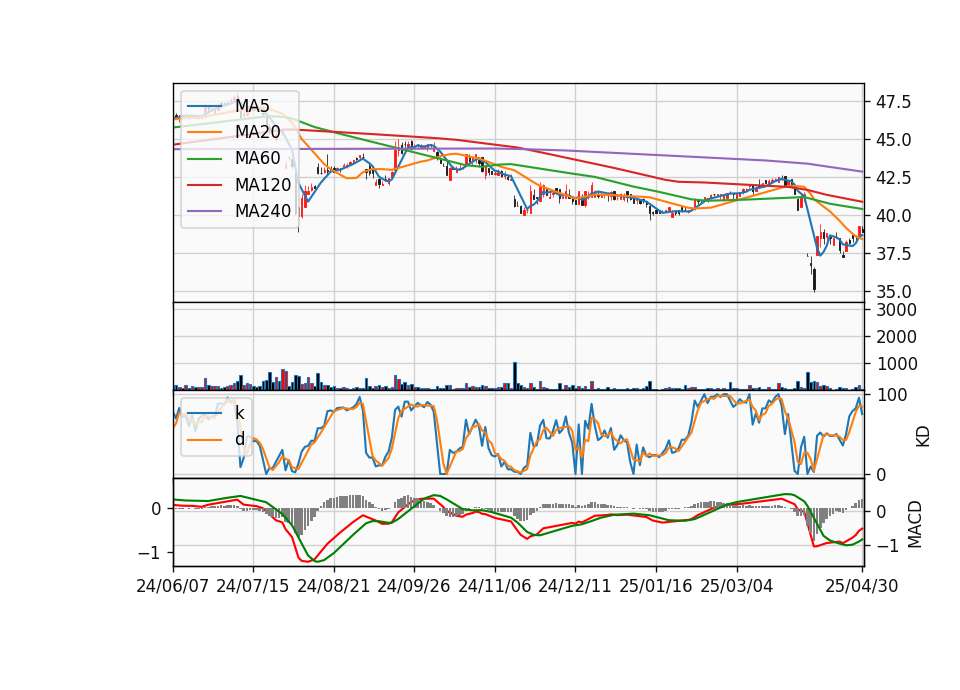Viewport: 960px width, 690px height.
Task: Click the MA60 legend label
Action: (257, 159)
